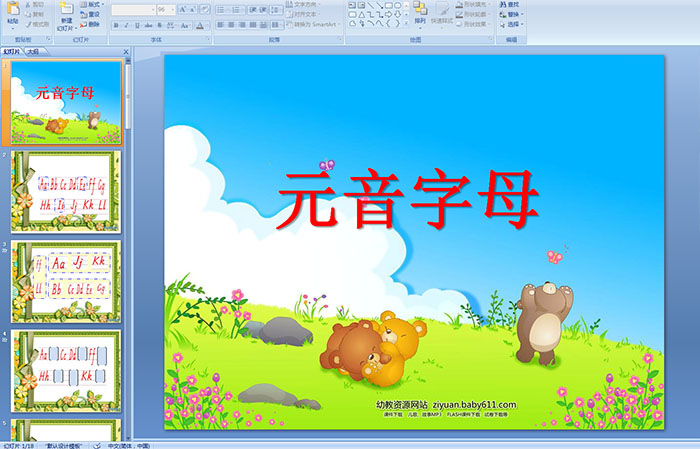Screen dimensions: 700x449
Task: Click the spell check icon in status bar
Action: [x=97, y=446]
